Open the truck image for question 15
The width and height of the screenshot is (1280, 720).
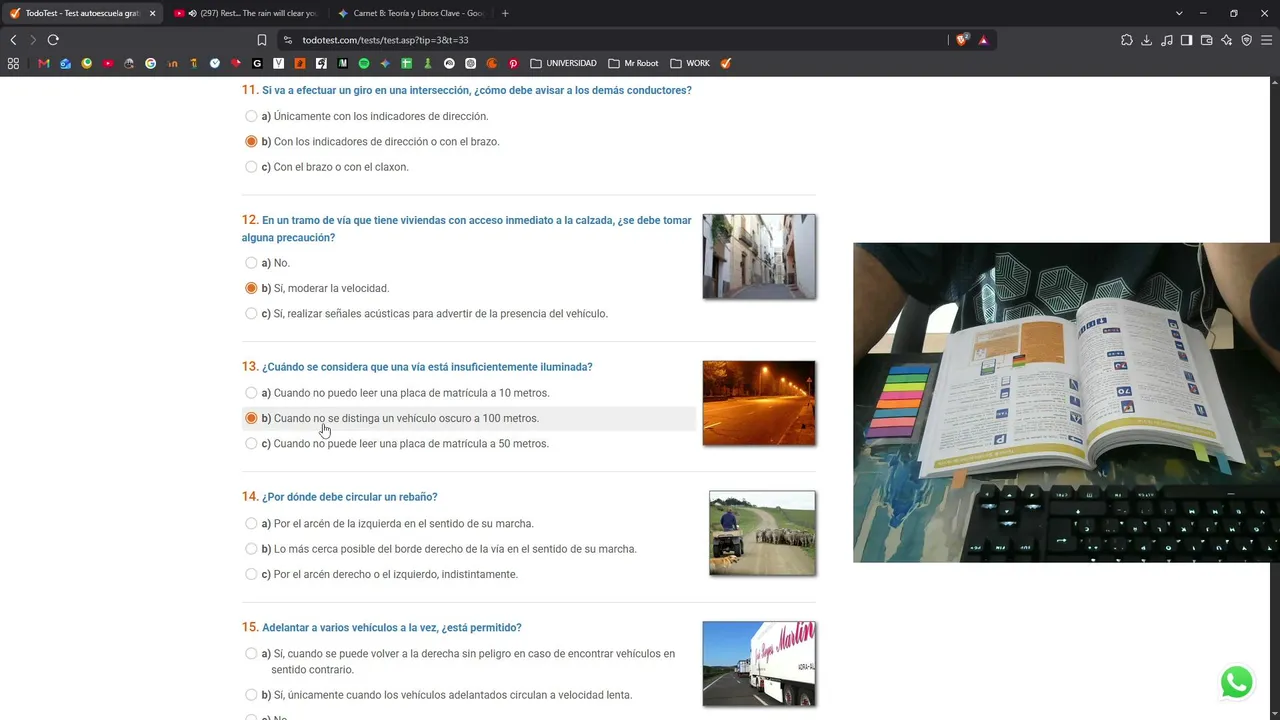point(759,664)
